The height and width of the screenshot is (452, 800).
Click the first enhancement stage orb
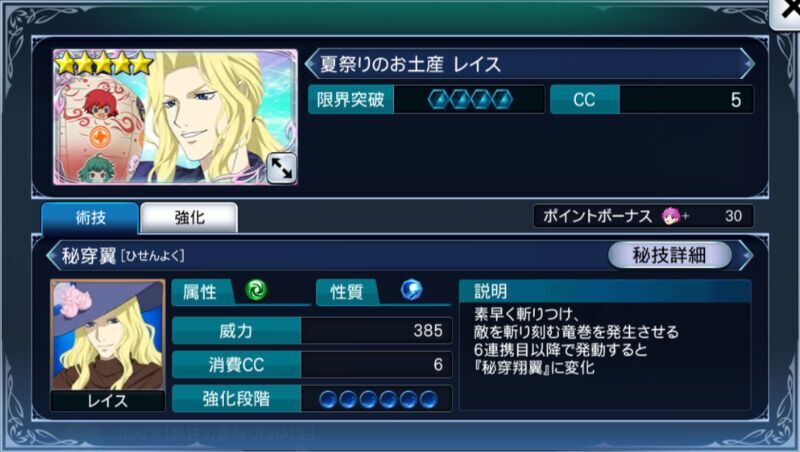[x=328, y=399]
